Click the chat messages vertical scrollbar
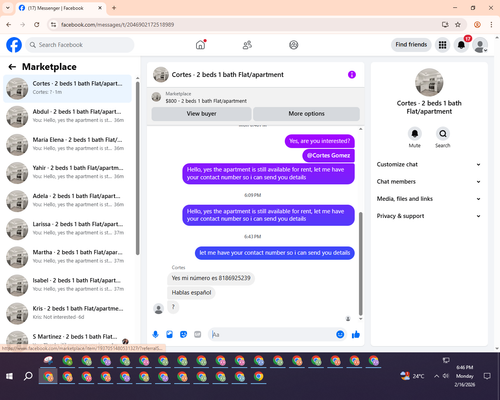Screen dimensions: 500x400 pyautogui.click(x=360, y=263)
